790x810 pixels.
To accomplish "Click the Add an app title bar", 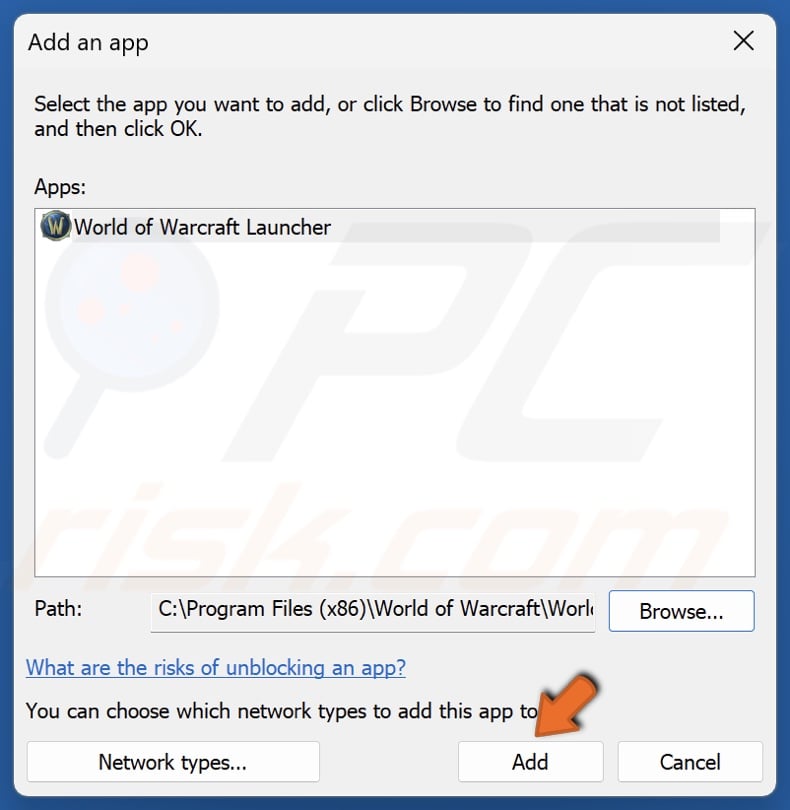I will click(362, 42).
